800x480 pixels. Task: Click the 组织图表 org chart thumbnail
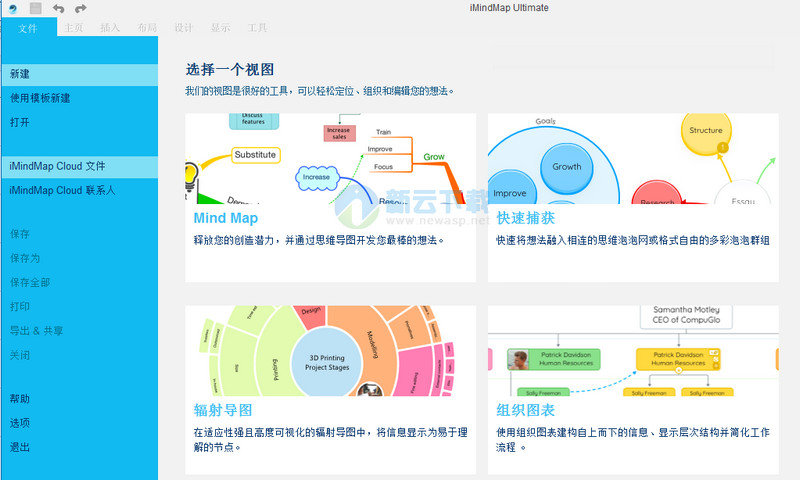[x=633, y=351]
